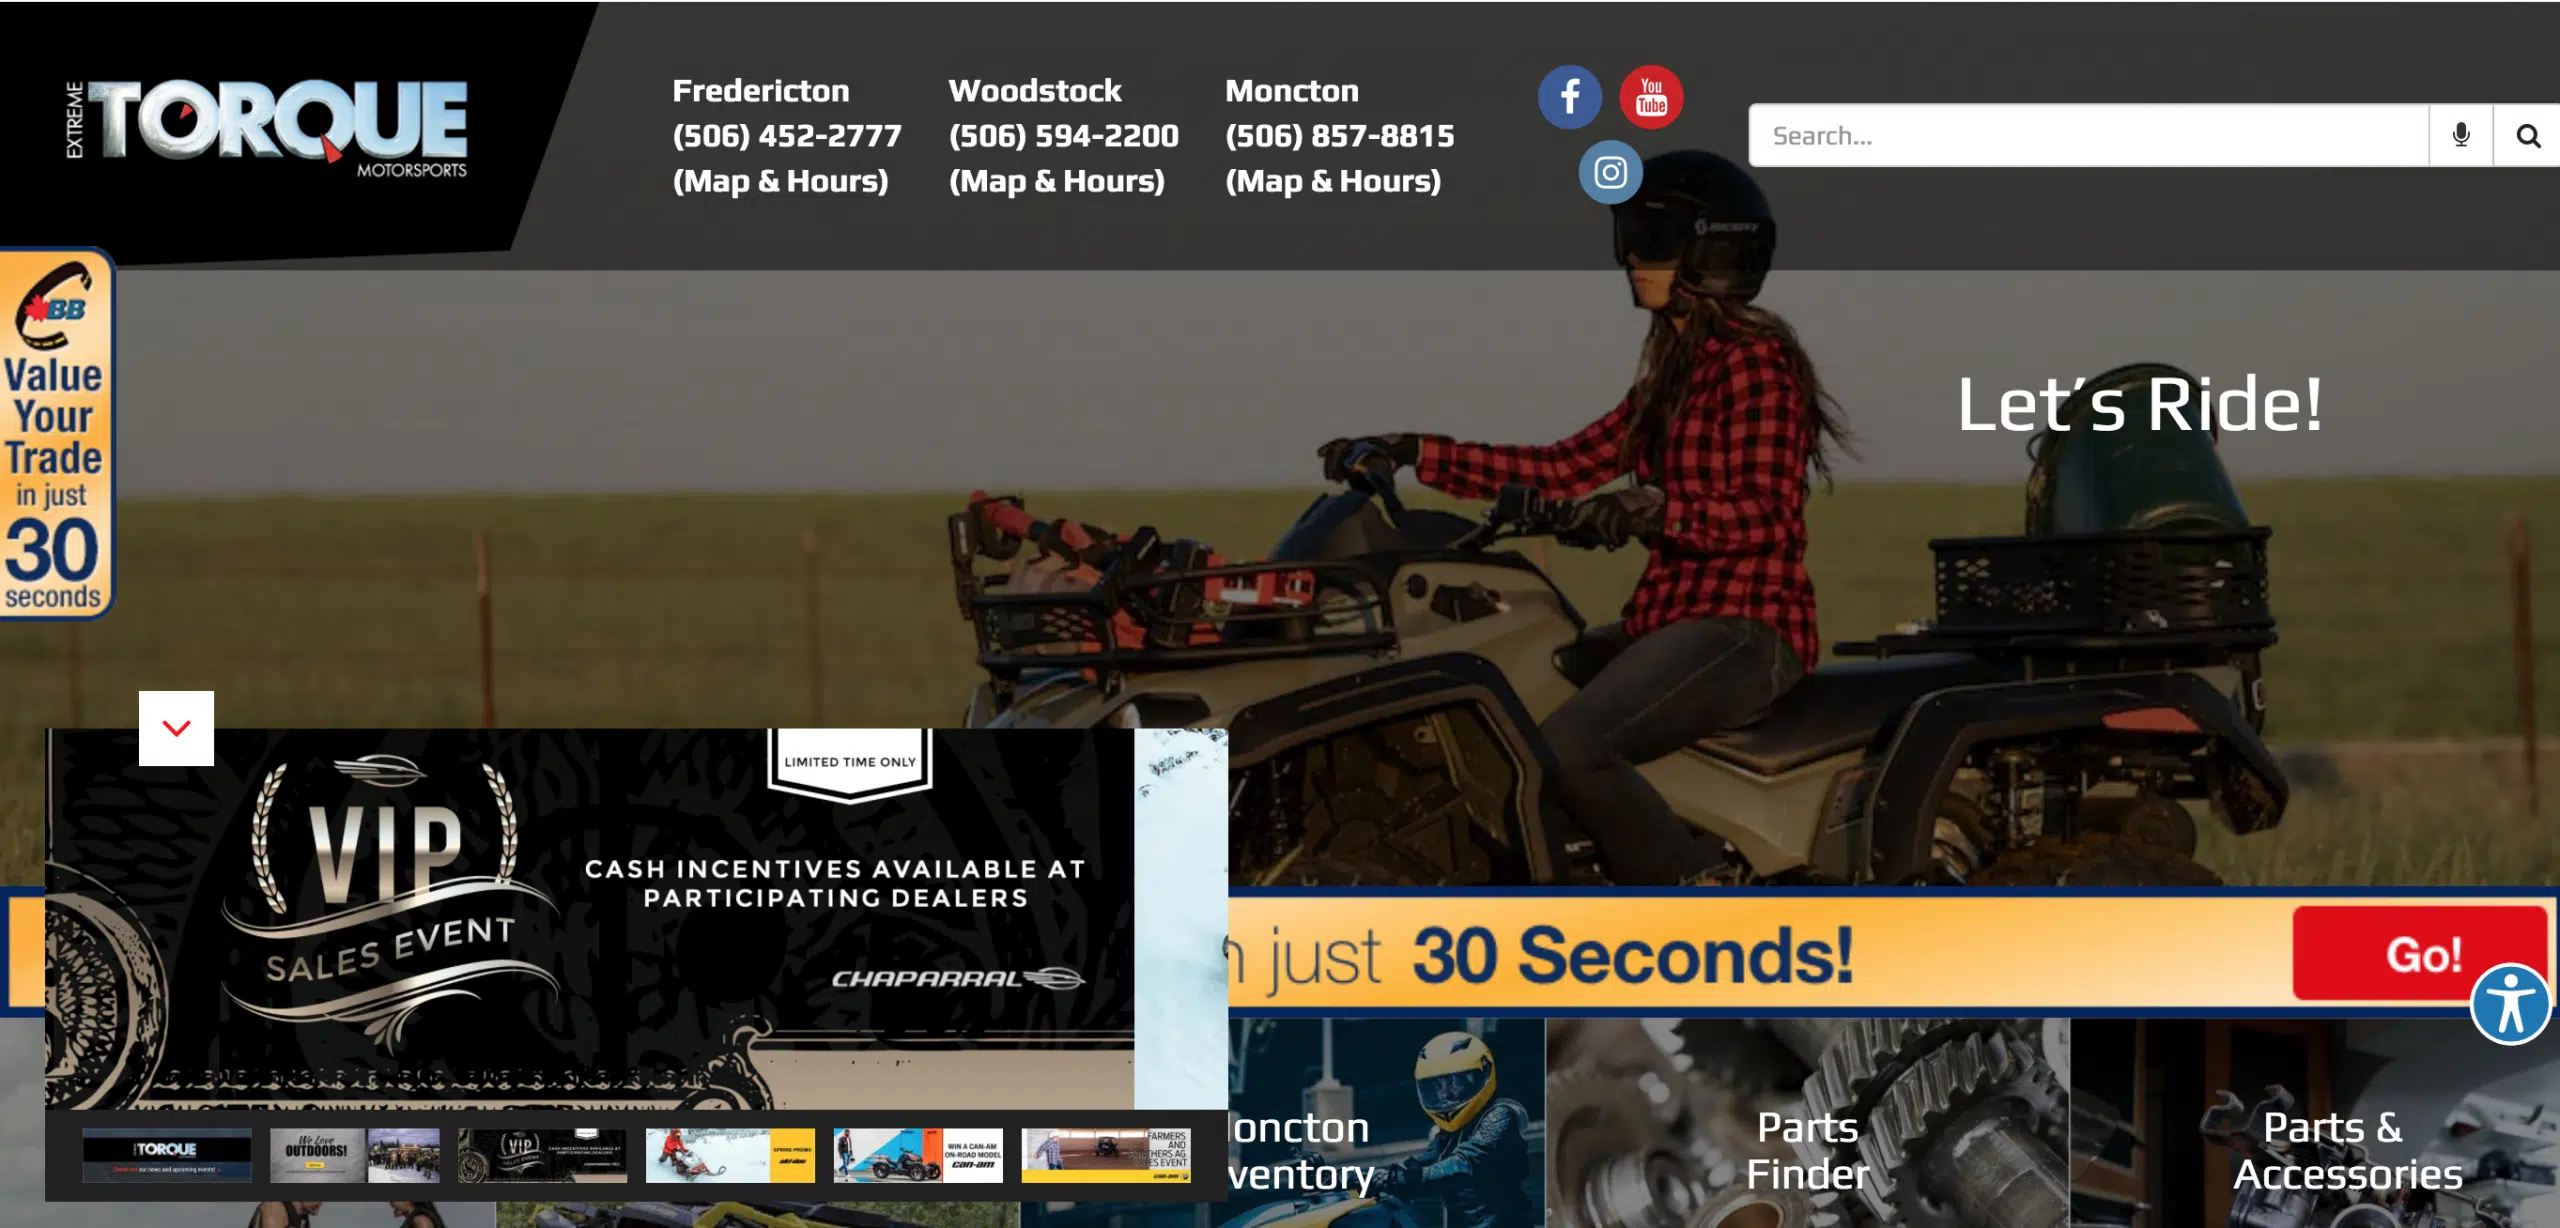Open Moncton Map & Hours

tap(1333, 181)
